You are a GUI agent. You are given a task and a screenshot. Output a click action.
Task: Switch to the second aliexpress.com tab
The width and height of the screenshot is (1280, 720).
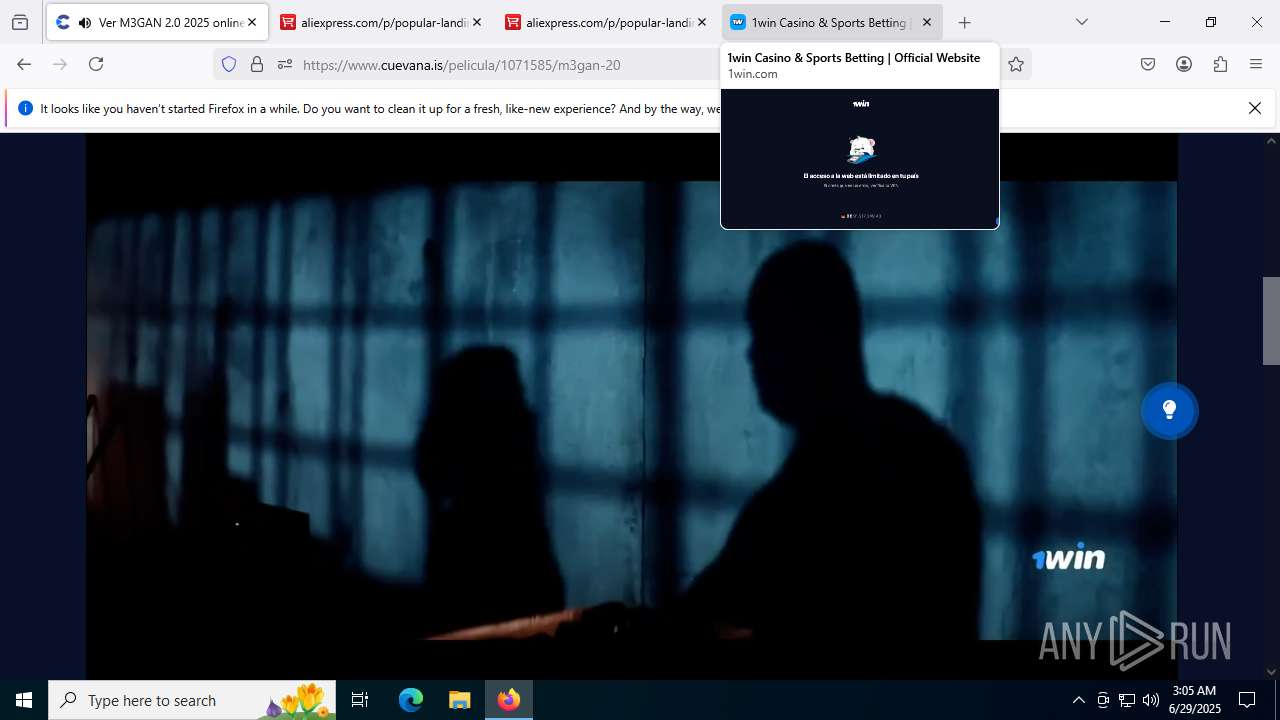[x=609, y=22]
